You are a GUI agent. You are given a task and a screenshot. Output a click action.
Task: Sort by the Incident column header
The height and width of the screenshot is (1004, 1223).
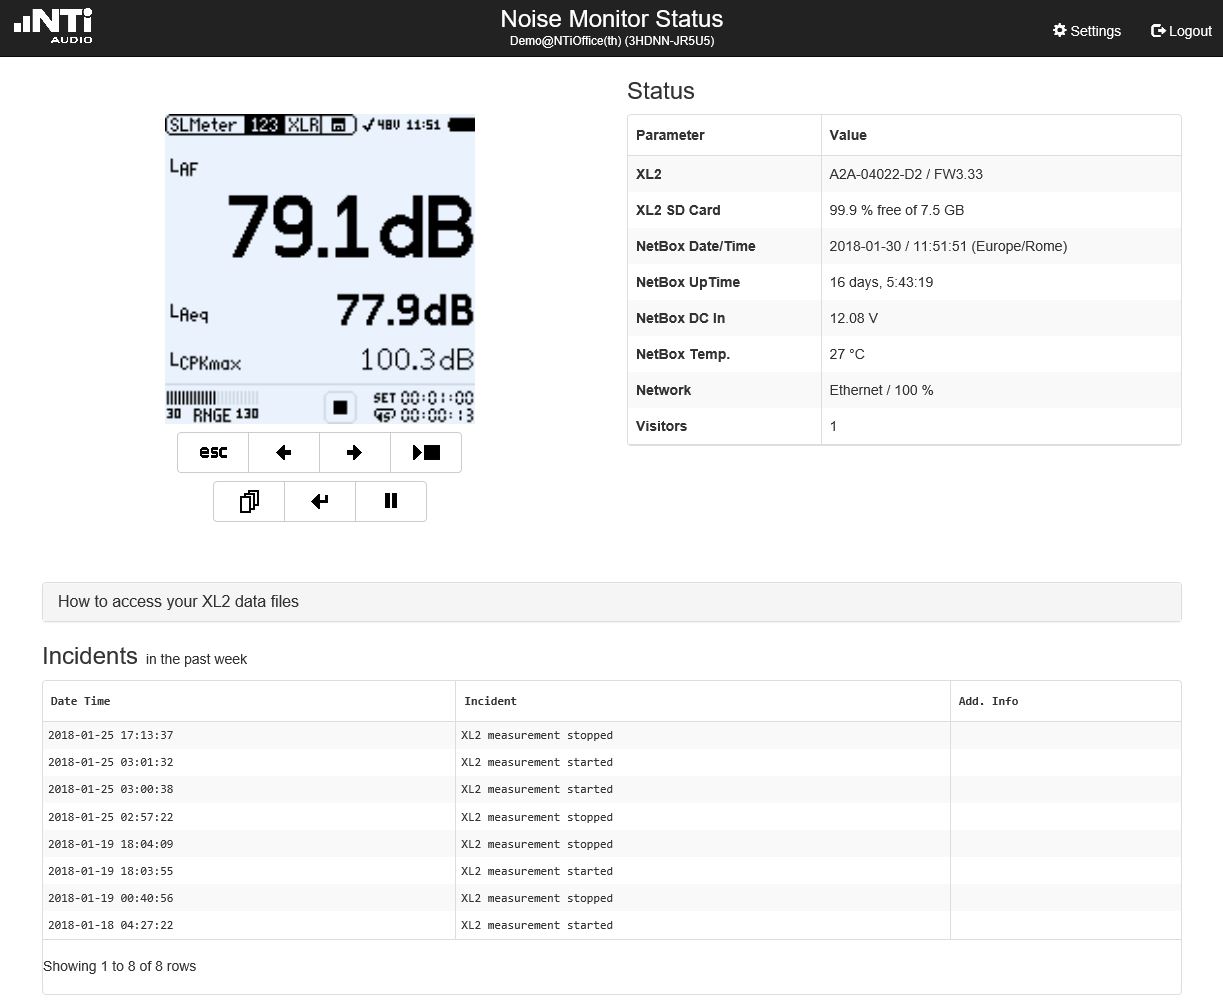[x=490, y=701]
